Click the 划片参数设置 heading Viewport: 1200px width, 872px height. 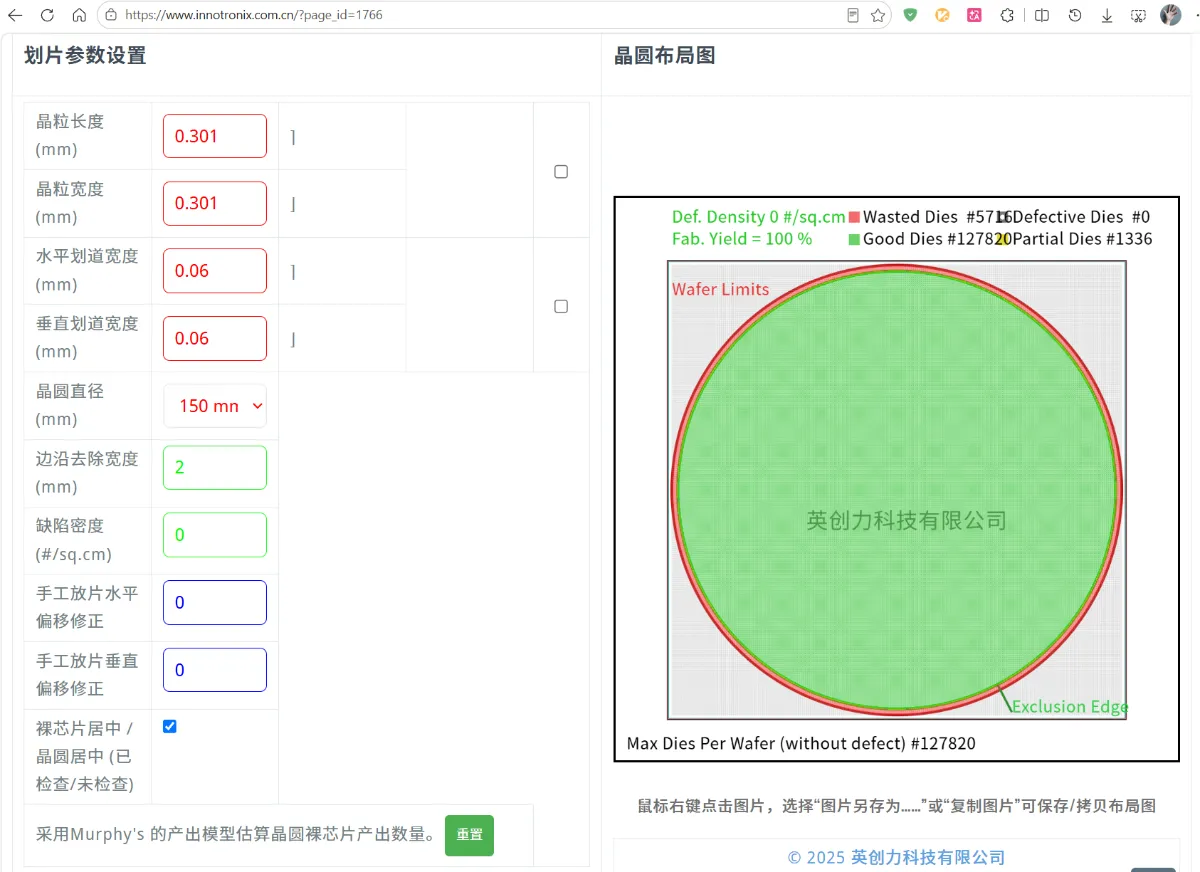pyautogui.click(x=85, y=56)
